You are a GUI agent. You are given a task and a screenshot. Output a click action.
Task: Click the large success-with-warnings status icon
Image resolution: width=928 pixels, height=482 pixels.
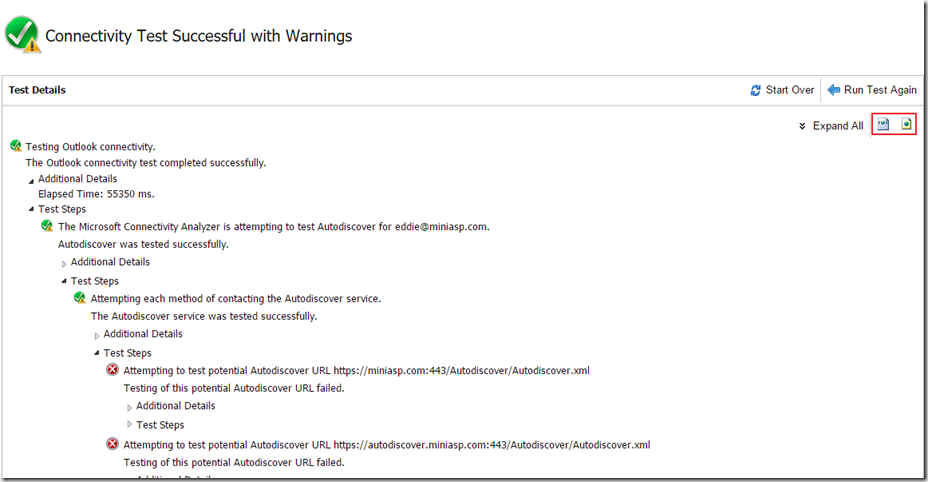tap(22, 34)
